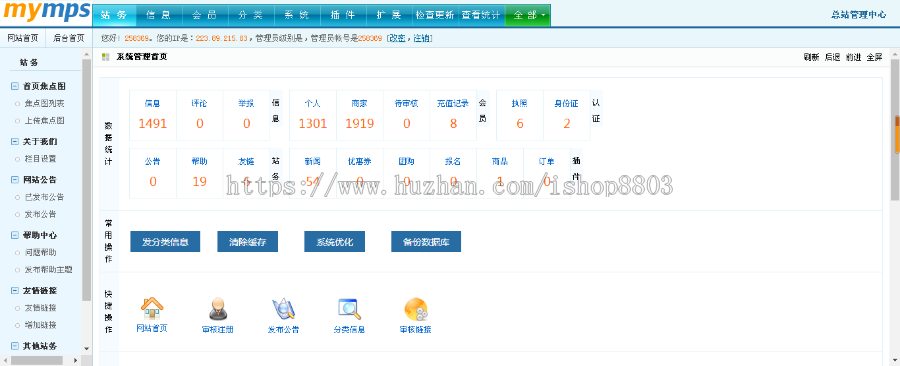Click the sidebar vertical scrollbar down arrow
900x366 pixels.
coord(87,349)
